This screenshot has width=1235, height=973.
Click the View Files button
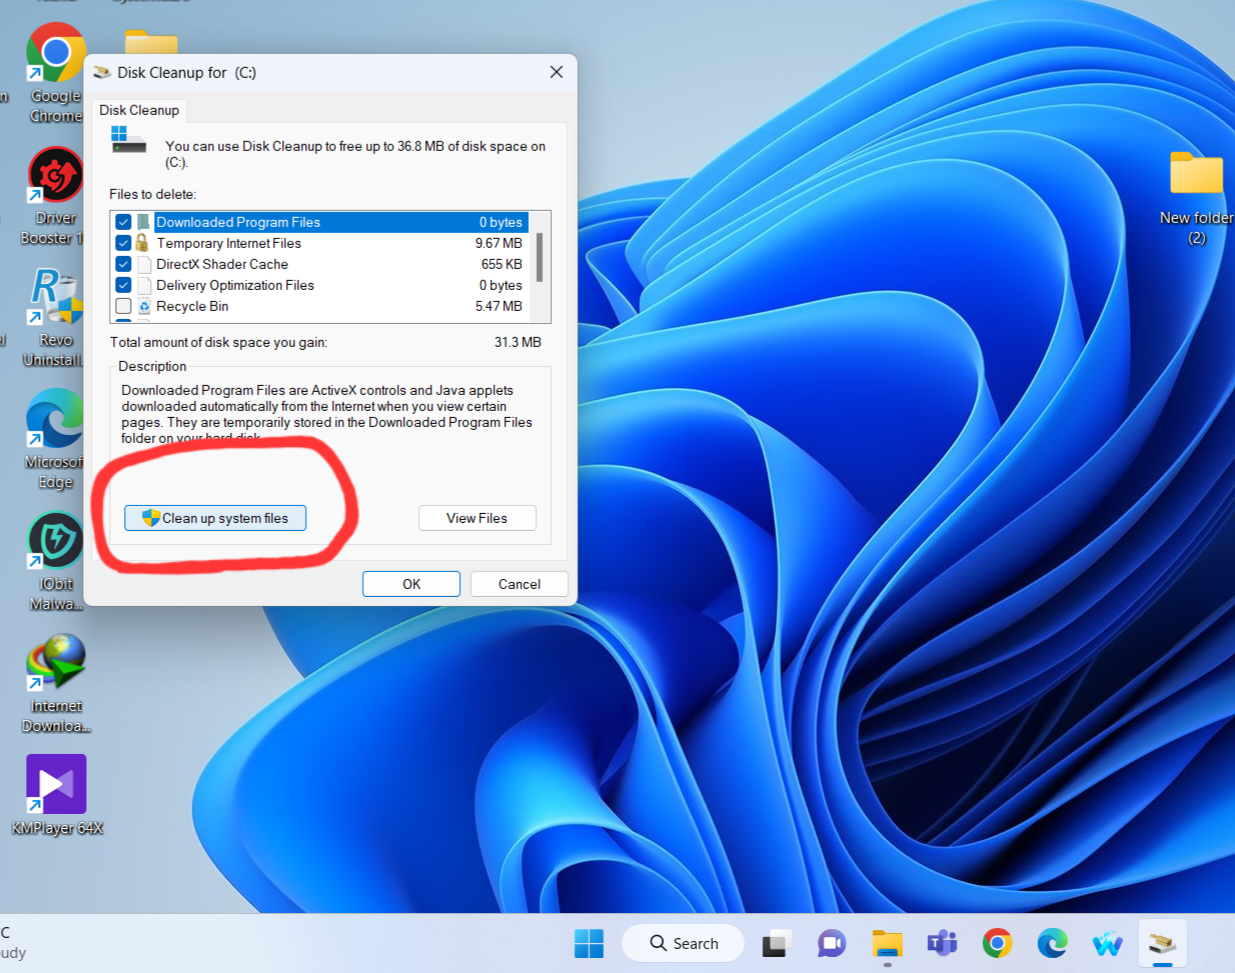coord(477,518)
